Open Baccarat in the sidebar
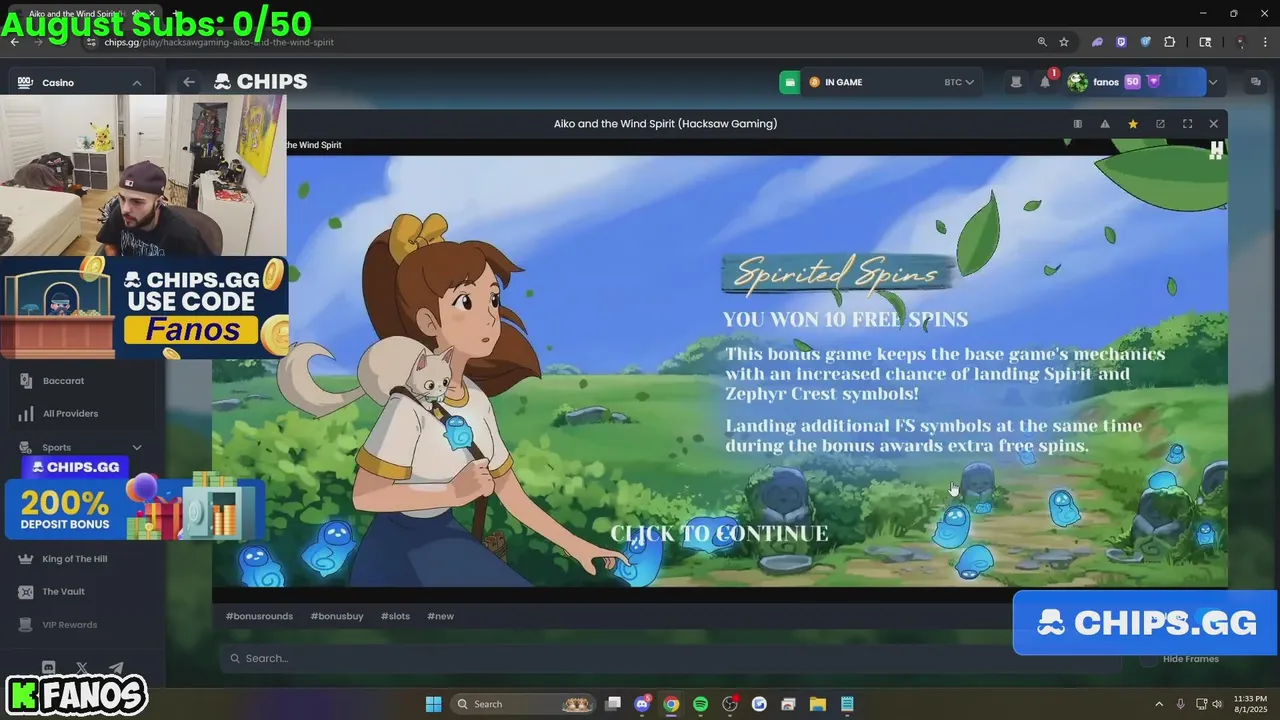The height and width of the screenshot is (720, 1280). 63,381
